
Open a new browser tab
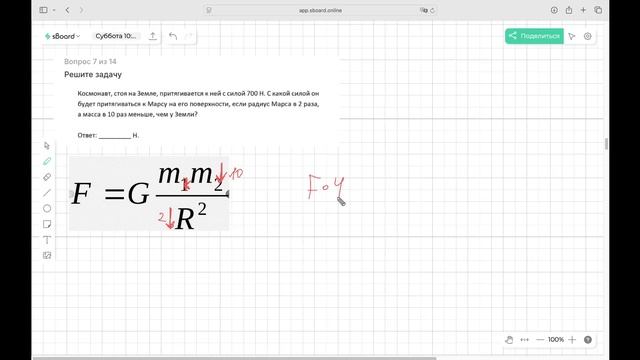click(583, 10)
